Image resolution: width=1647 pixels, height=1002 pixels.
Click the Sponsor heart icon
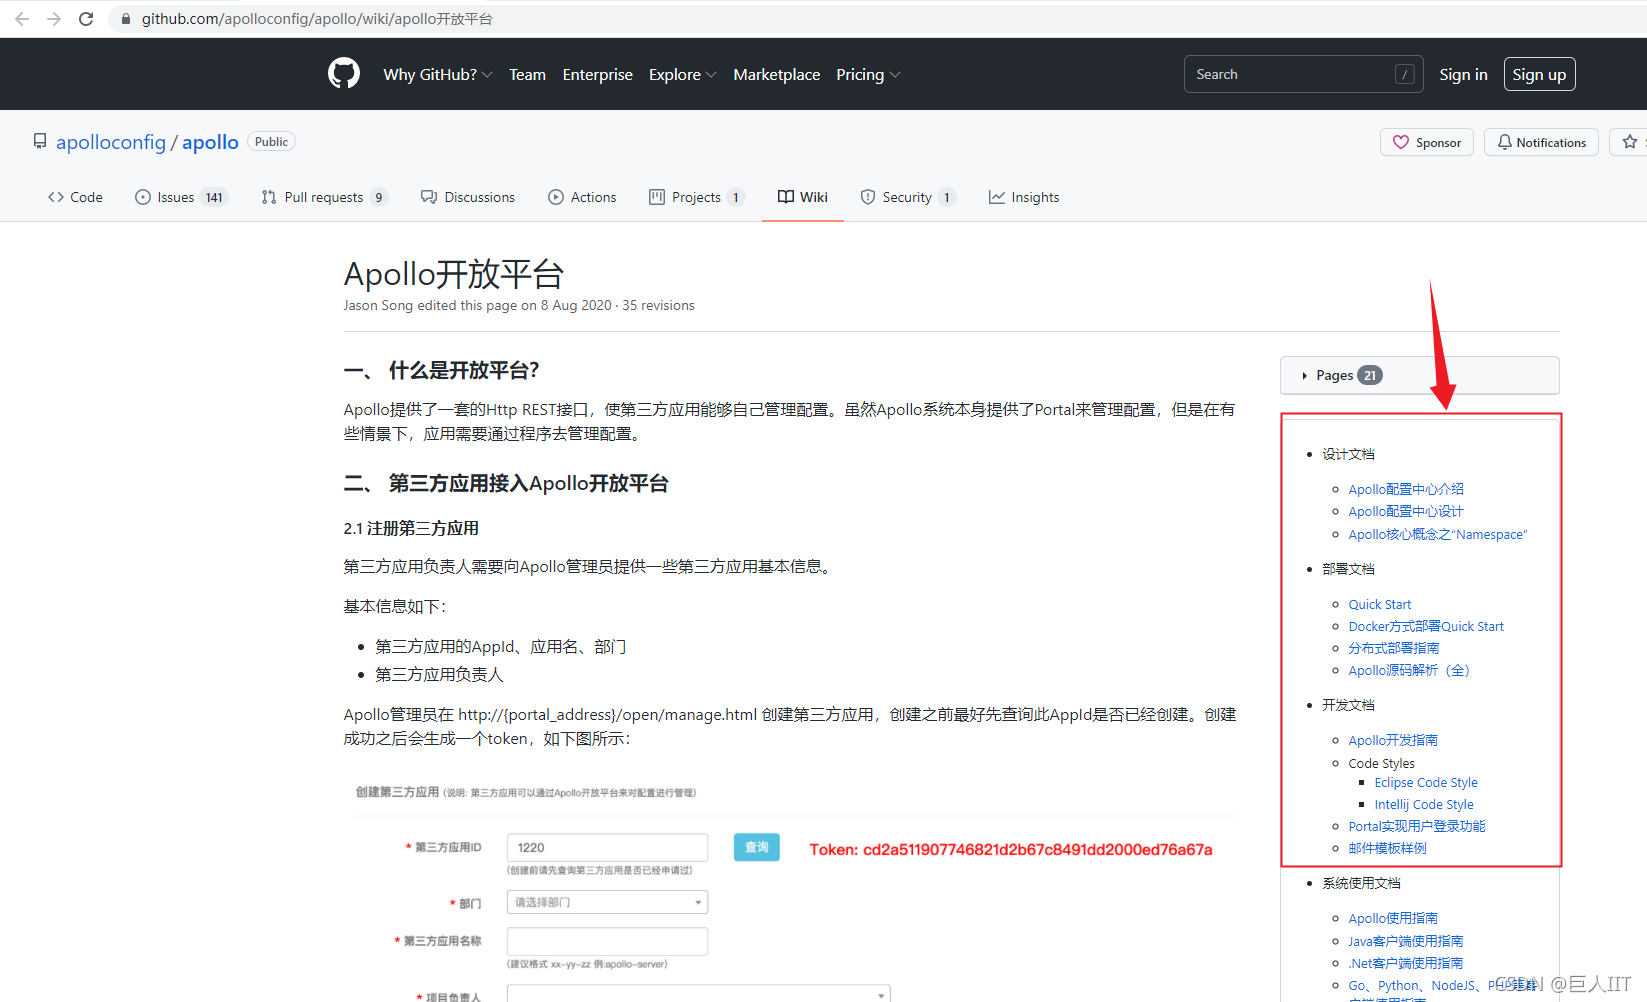click(1399, 142)
